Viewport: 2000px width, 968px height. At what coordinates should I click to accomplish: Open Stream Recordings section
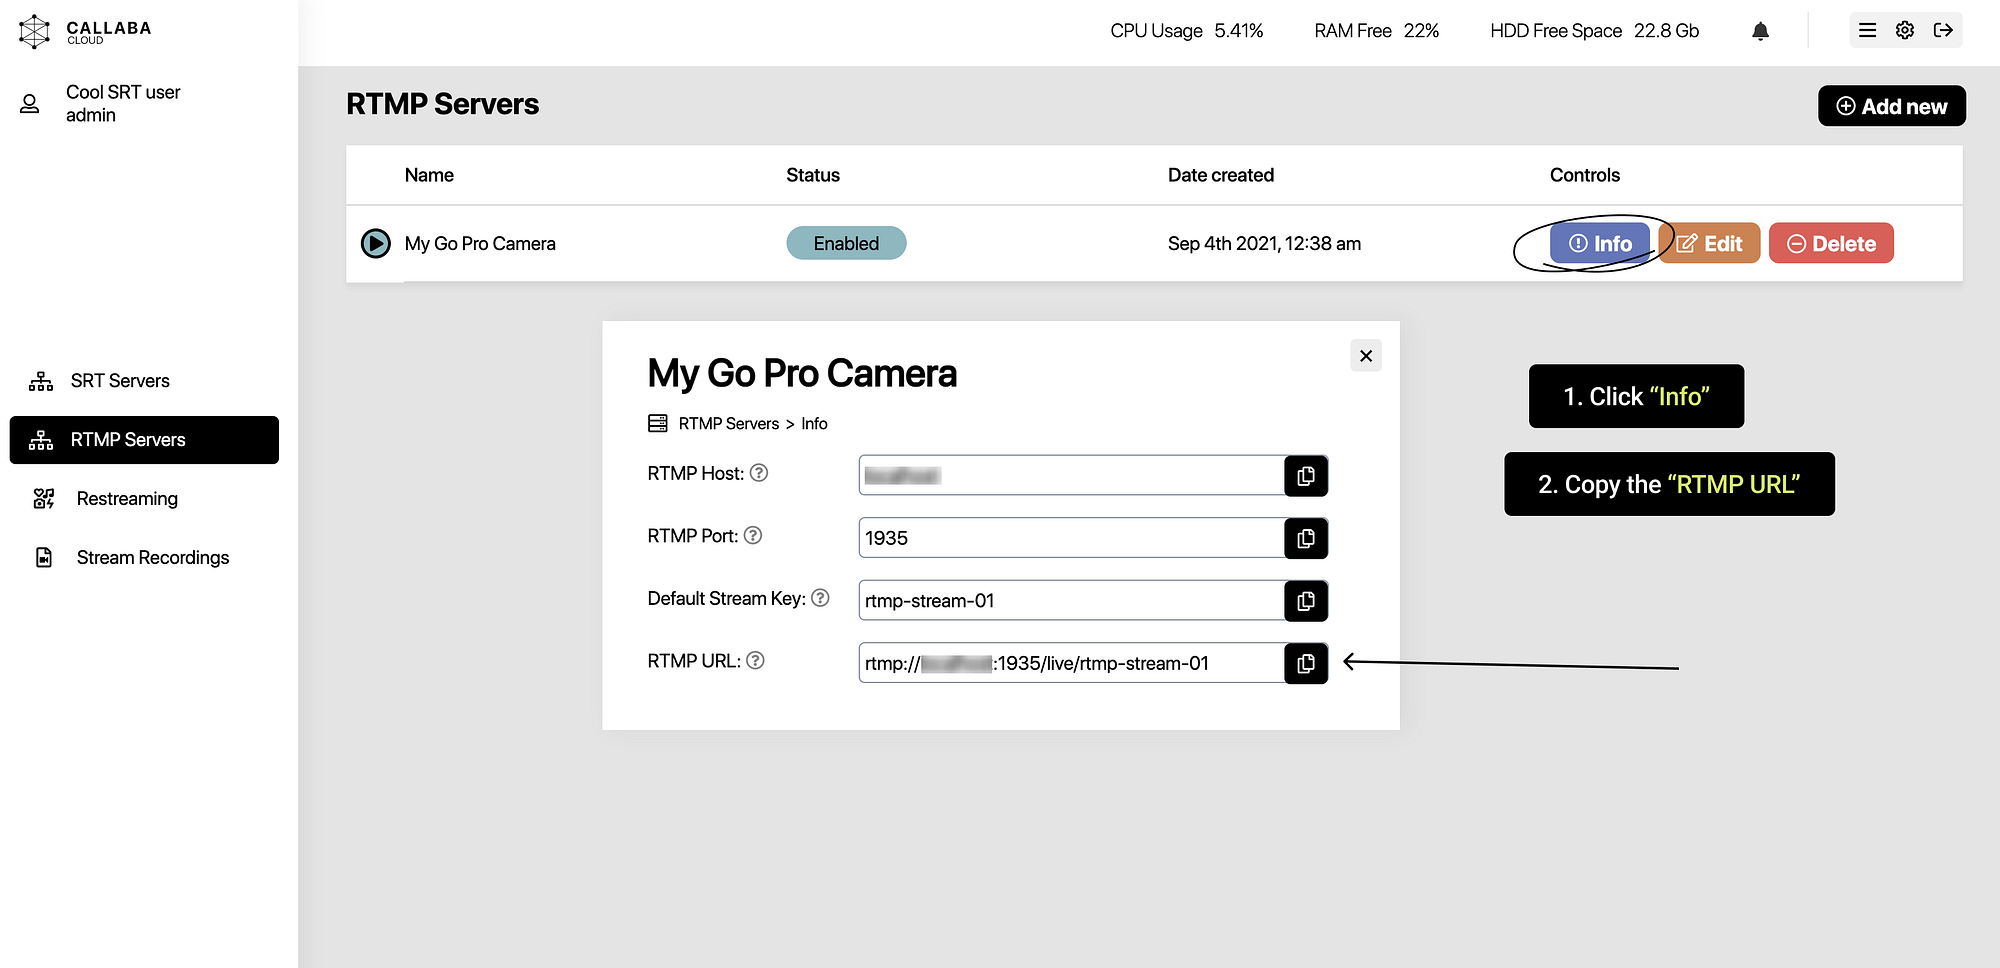[x=144, y=558]
